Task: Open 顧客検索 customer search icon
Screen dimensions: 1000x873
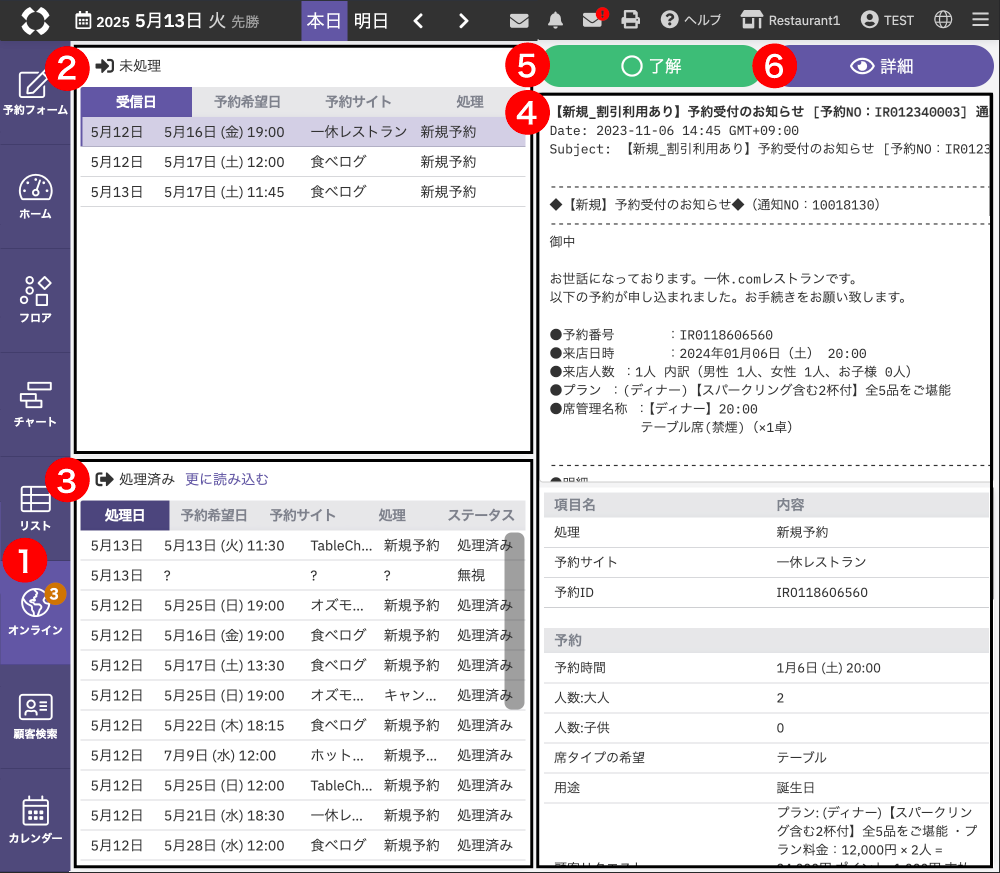Action: point(34,716)
